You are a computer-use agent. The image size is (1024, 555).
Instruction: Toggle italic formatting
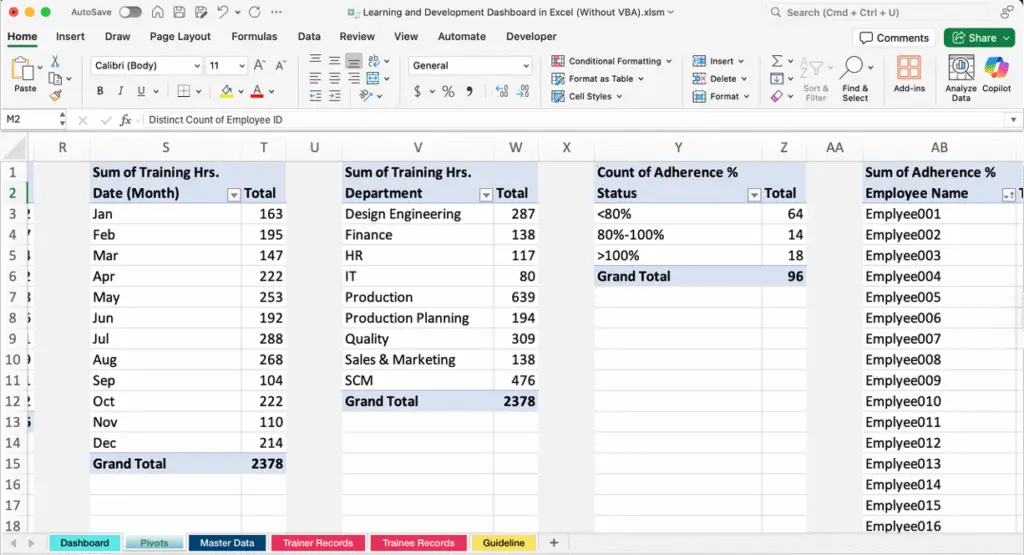121,92
